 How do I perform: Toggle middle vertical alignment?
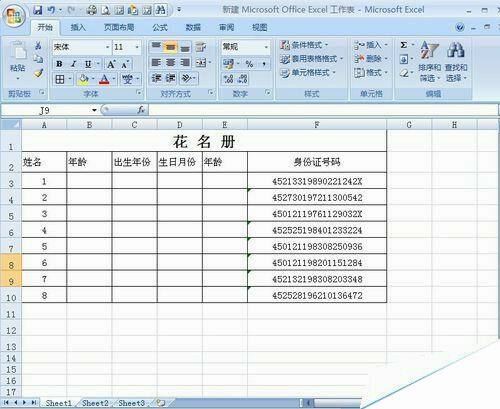click(170, 47)
